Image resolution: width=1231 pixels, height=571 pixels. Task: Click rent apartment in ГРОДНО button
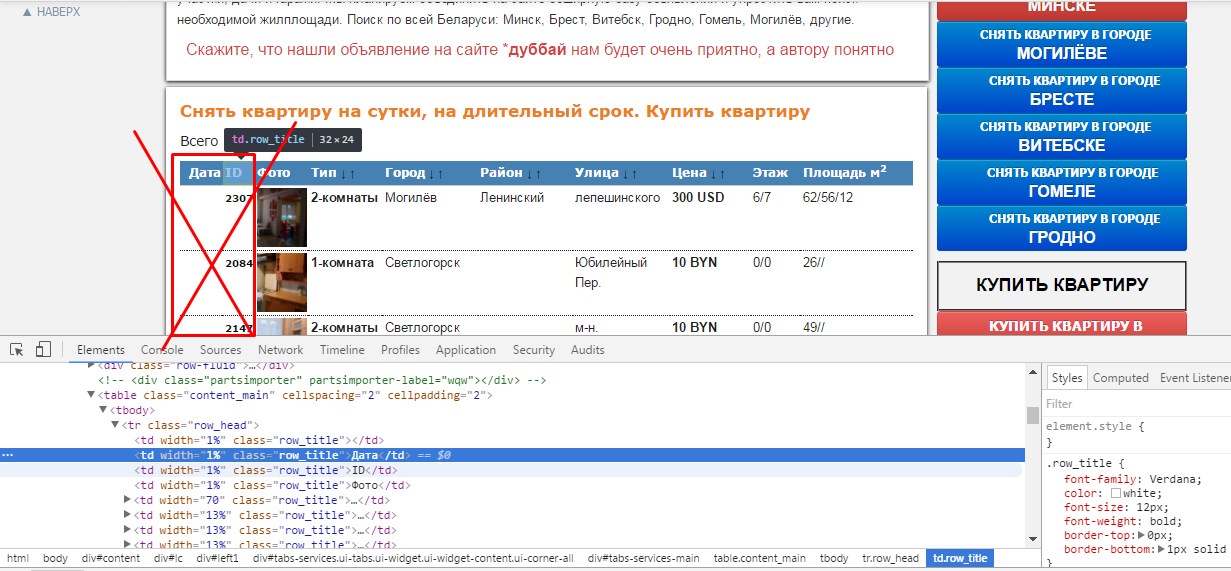coord(1062,228)
